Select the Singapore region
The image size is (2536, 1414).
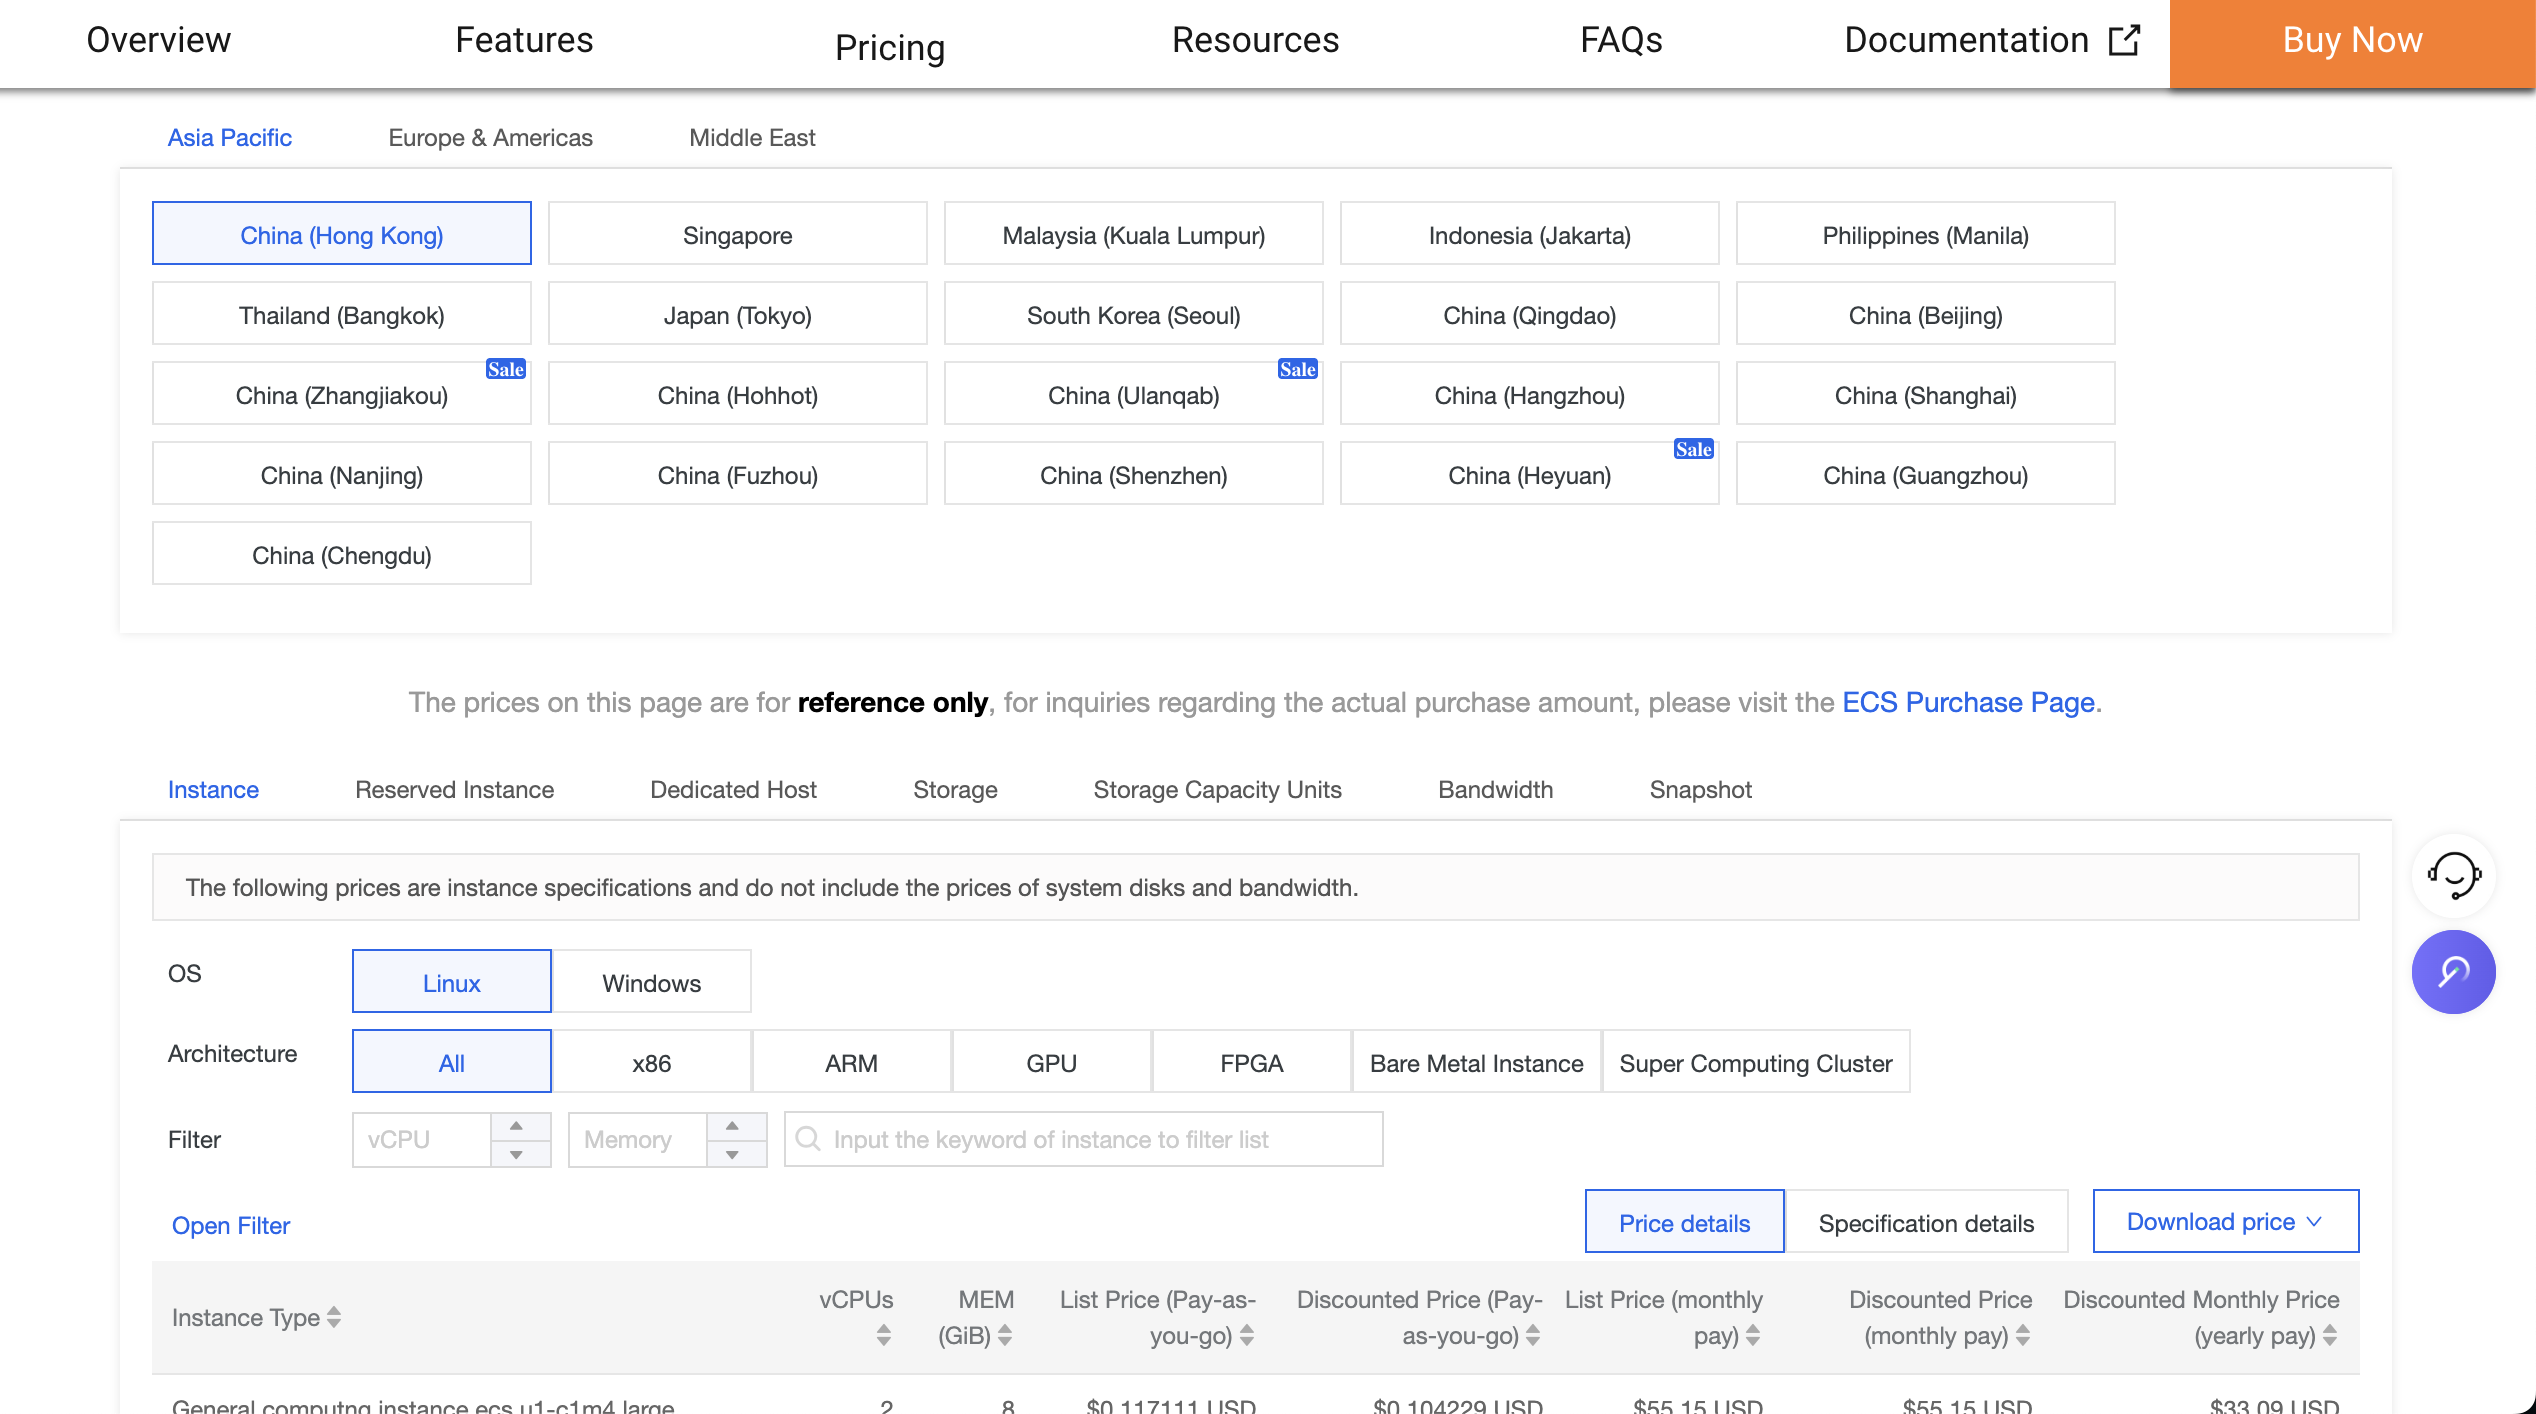[737, 235]
